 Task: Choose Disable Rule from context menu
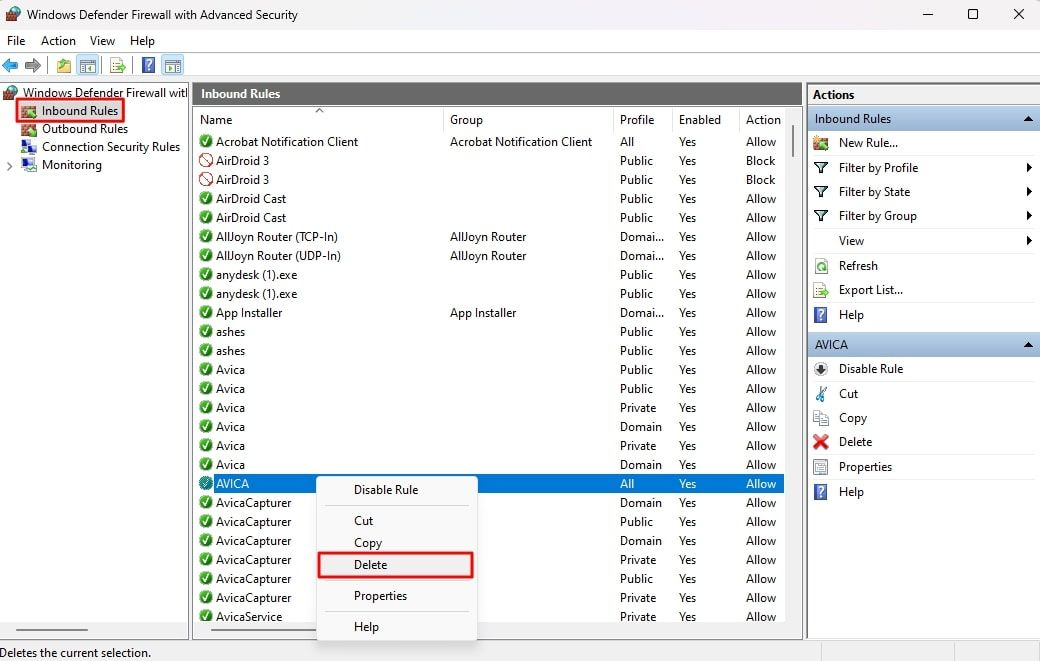[397, 490]
